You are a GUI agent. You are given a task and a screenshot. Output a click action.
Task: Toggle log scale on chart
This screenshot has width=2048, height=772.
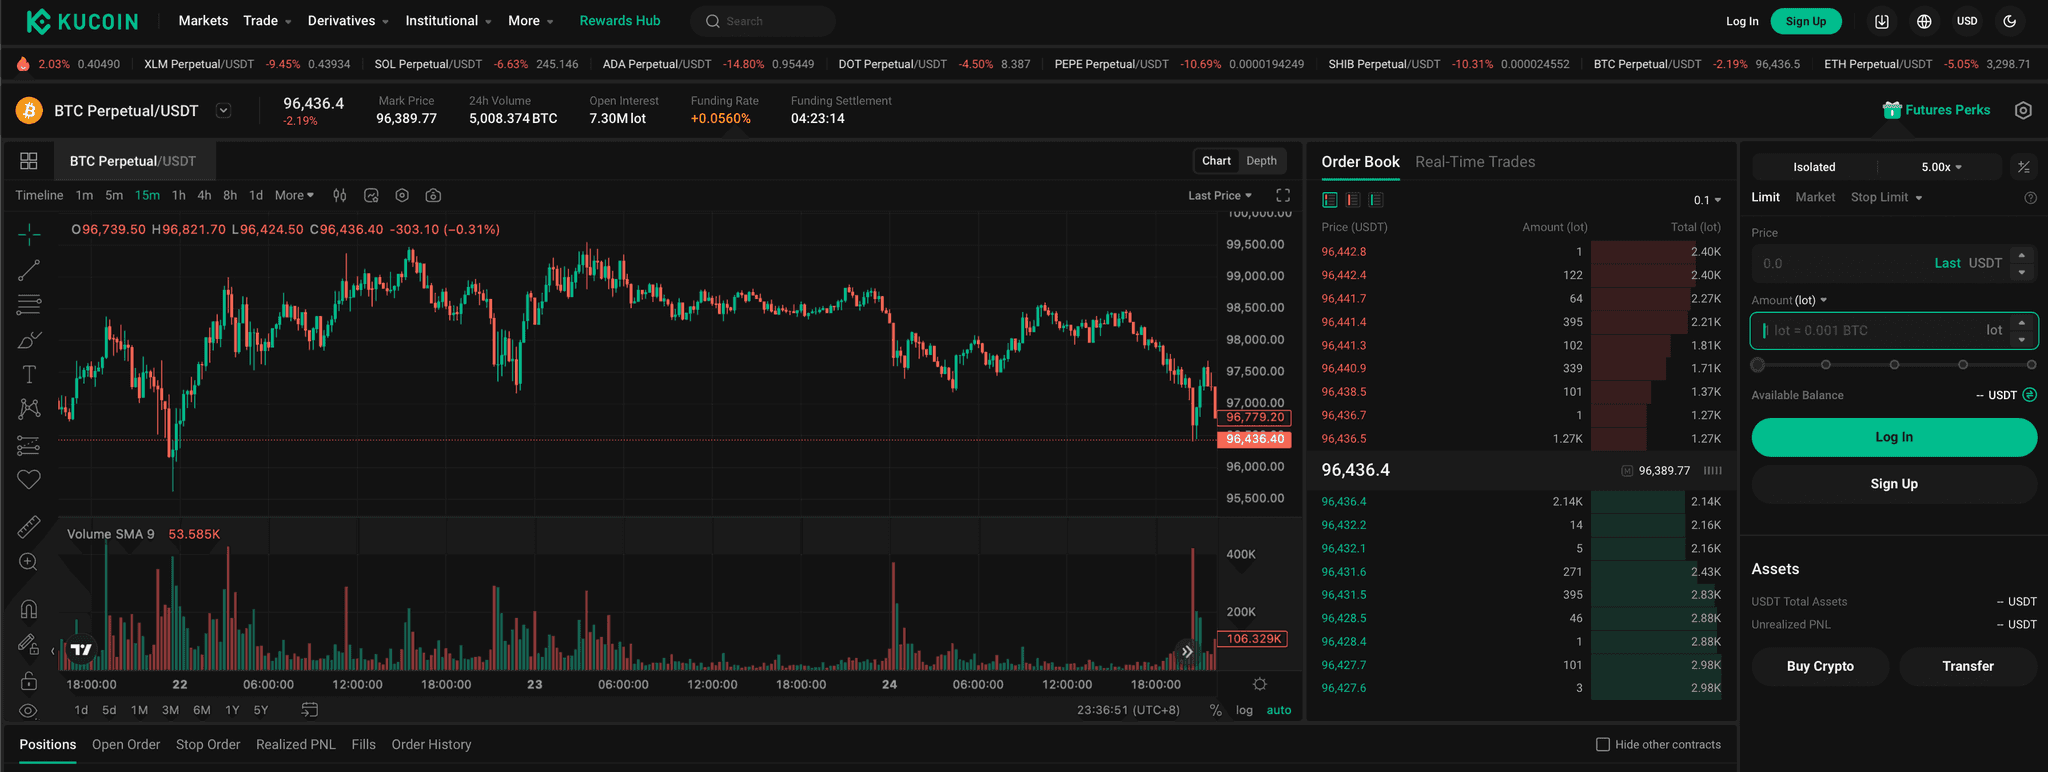(x=1244, y=710)
